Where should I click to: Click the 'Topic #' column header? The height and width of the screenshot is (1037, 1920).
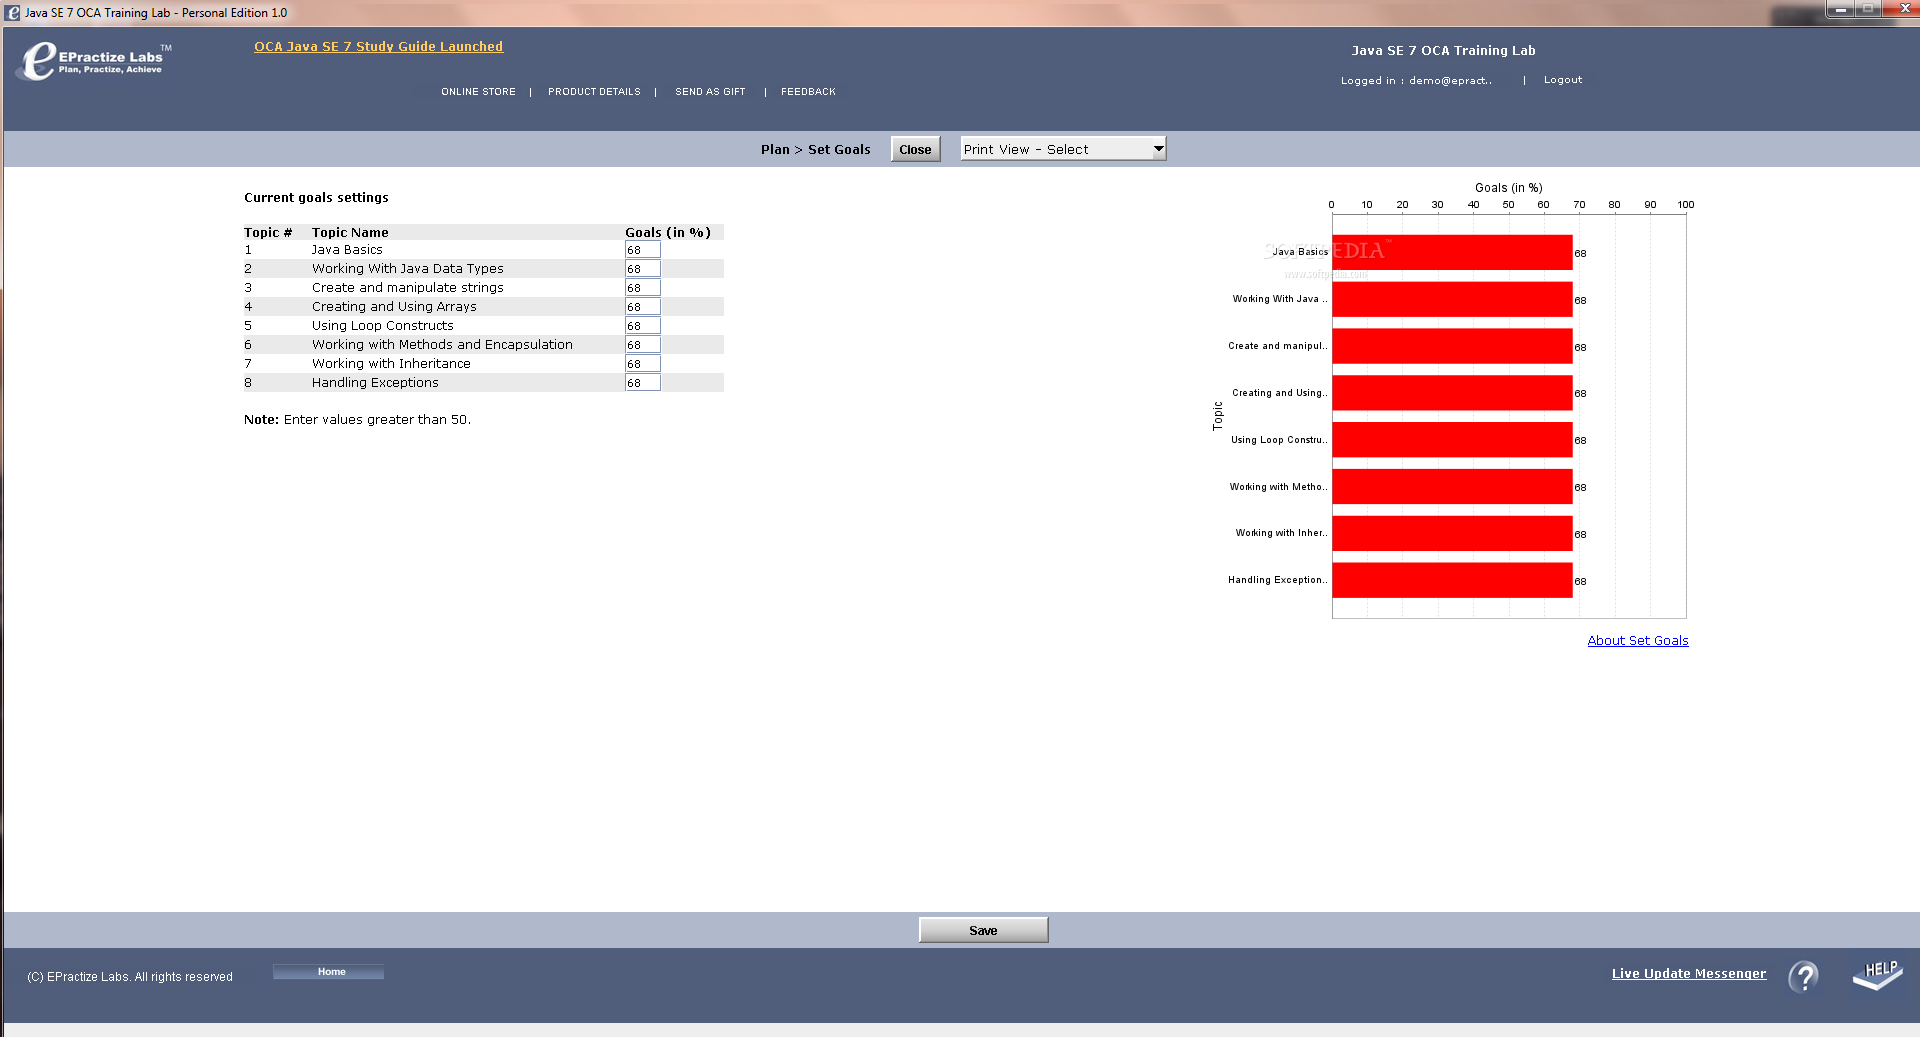coord(268,232)
